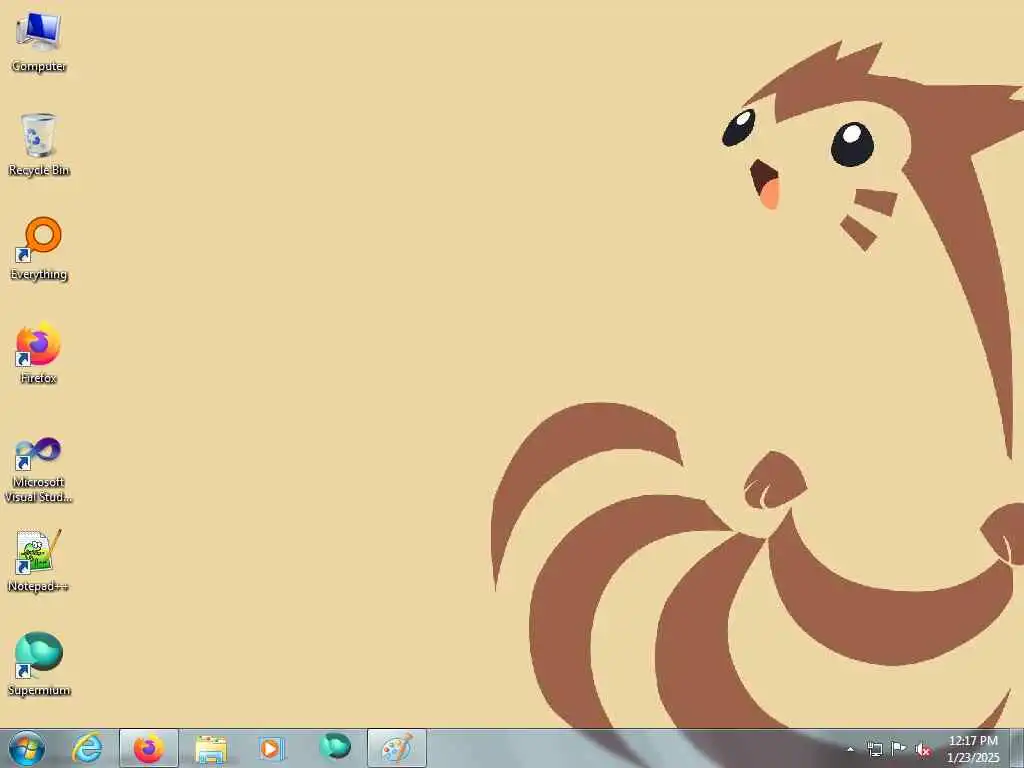
Task: Open the Windows Start menu orb
Action: [27, 748]
